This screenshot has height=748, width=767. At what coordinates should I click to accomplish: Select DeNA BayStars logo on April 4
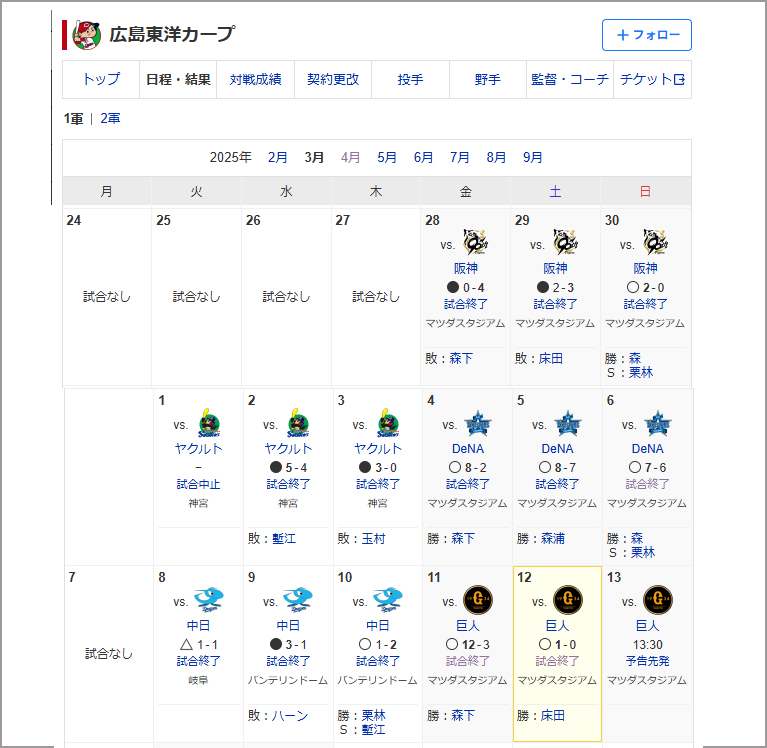point(478,423)
